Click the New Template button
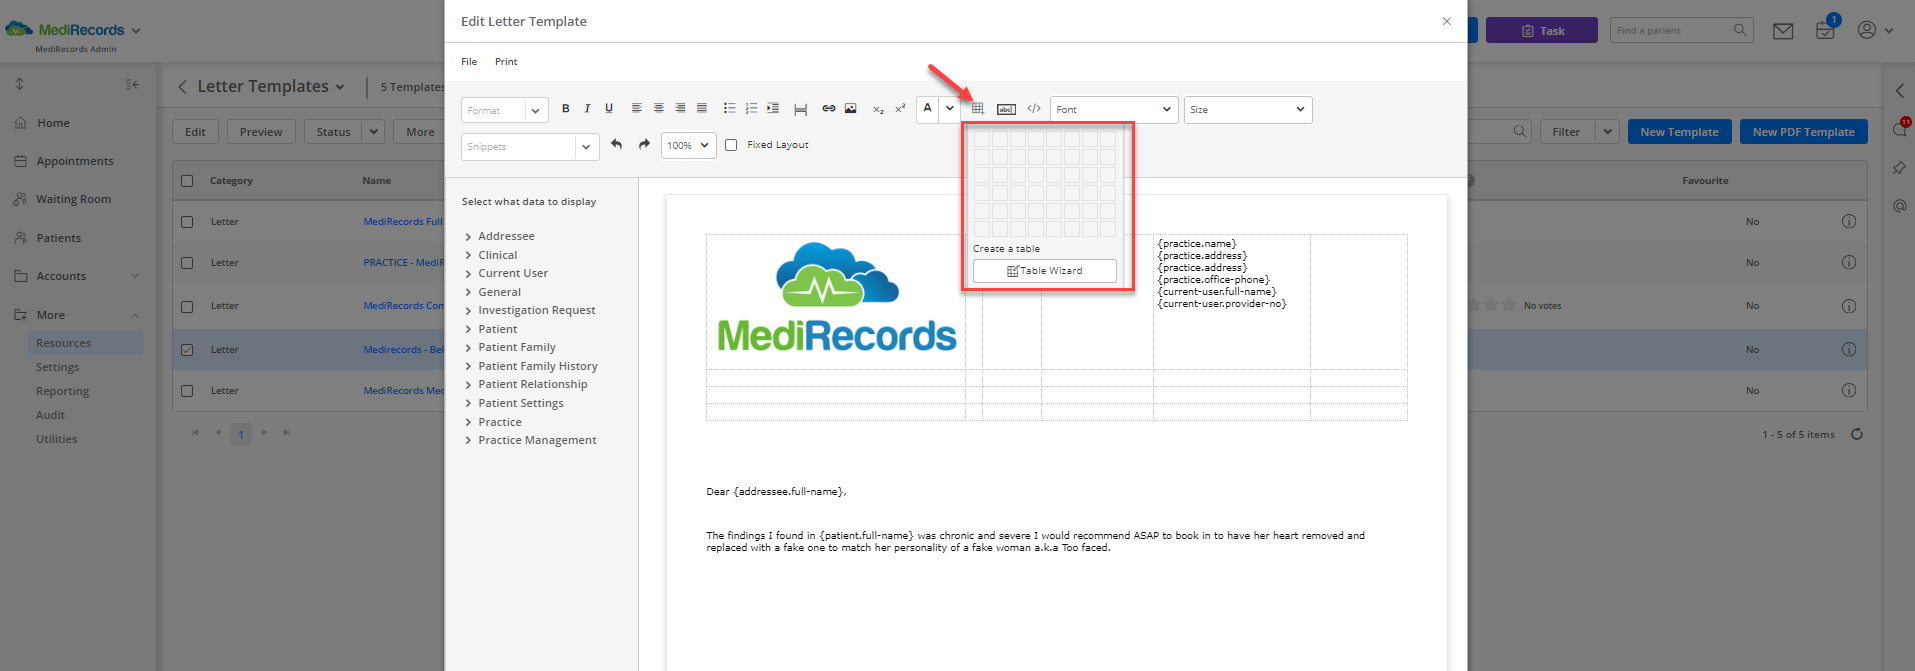Viewport: 1915px width, 671px height. [x=1679, y=132]
